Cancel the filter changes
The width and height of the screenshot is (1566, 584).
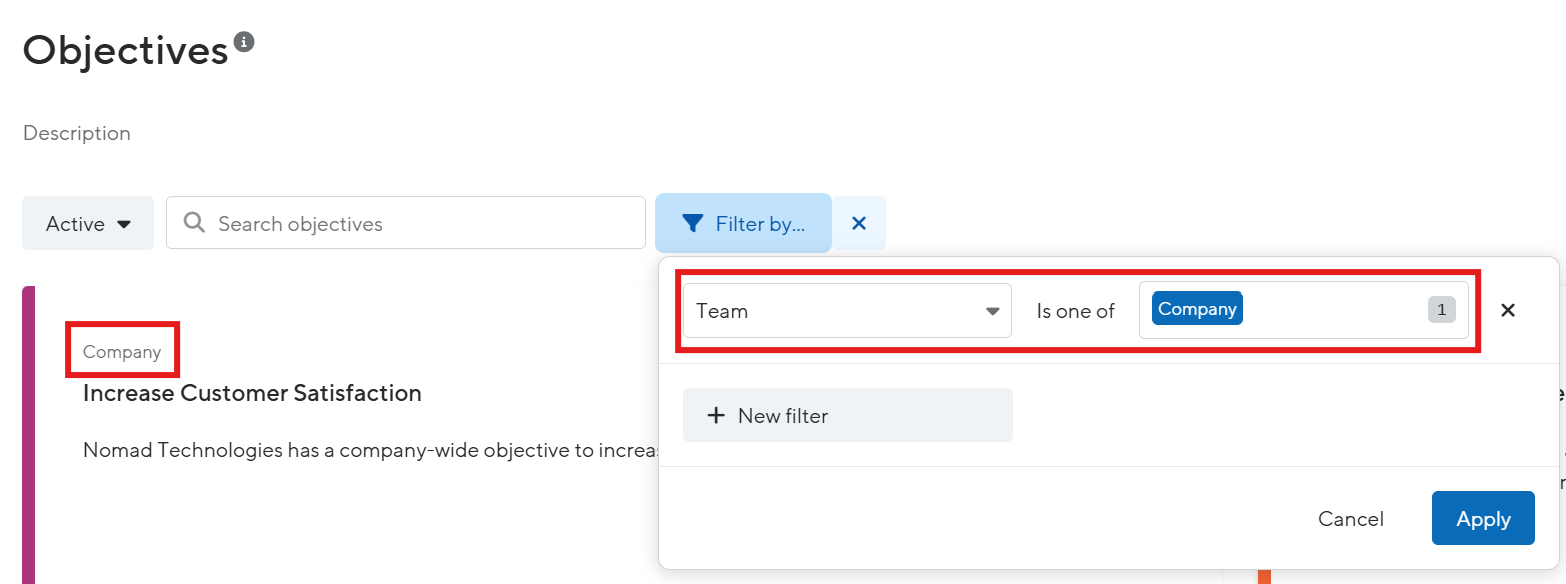pyautogui.click(x=1350, y=518)
